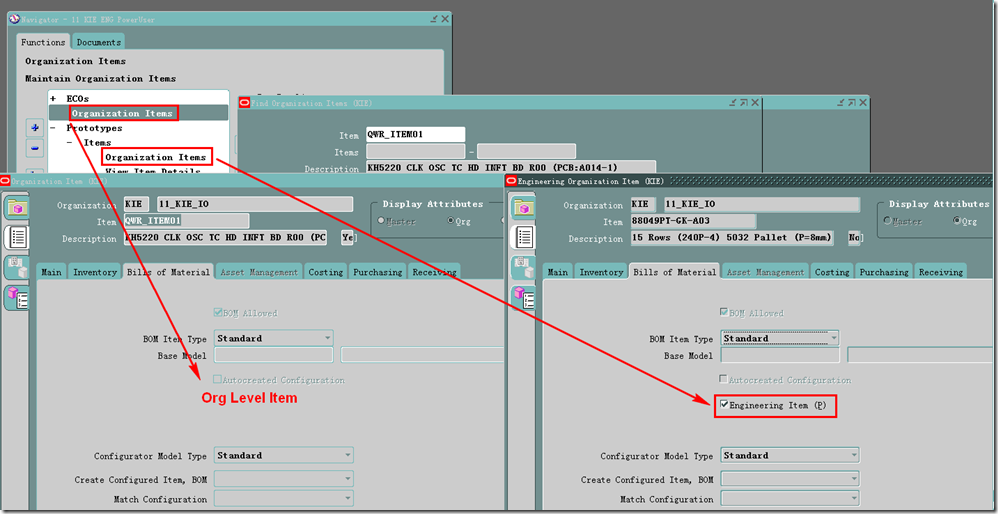
Task: Click highlighted QWR_ITEM01 field in Organization Item window
Action: 186,221
